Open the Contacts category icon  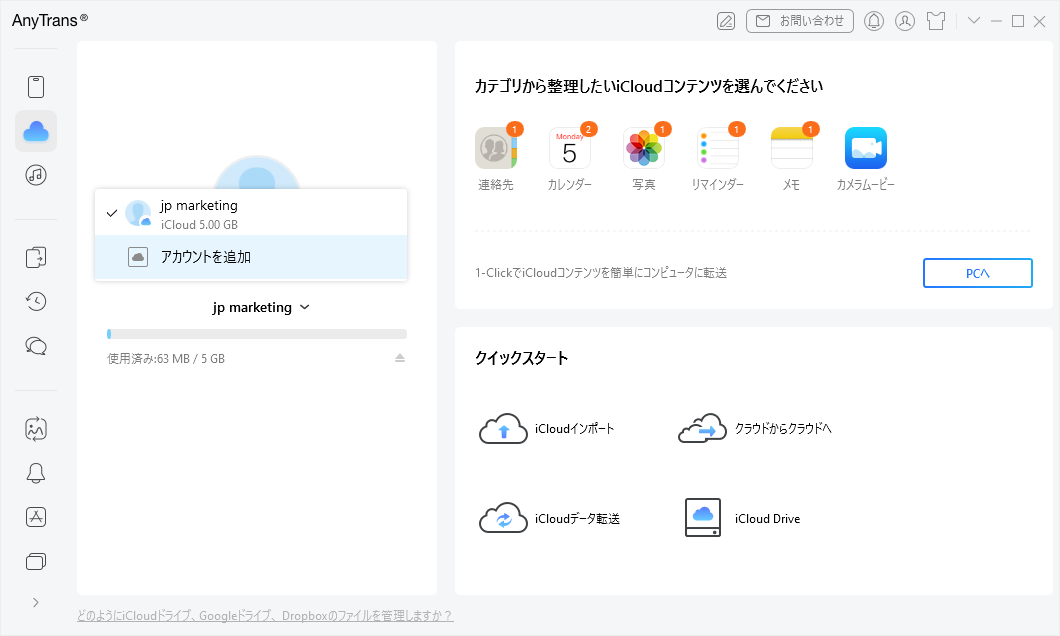pos(496,149)
